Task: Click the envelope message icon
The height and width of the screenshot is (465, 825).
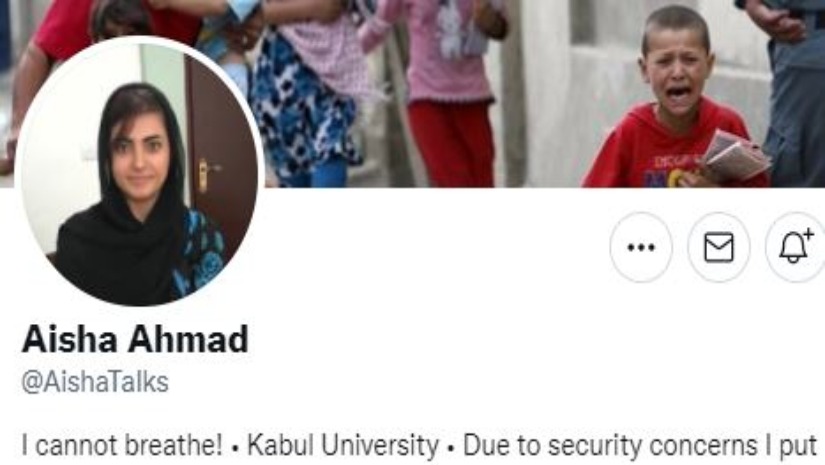Action: click(719, 247)
